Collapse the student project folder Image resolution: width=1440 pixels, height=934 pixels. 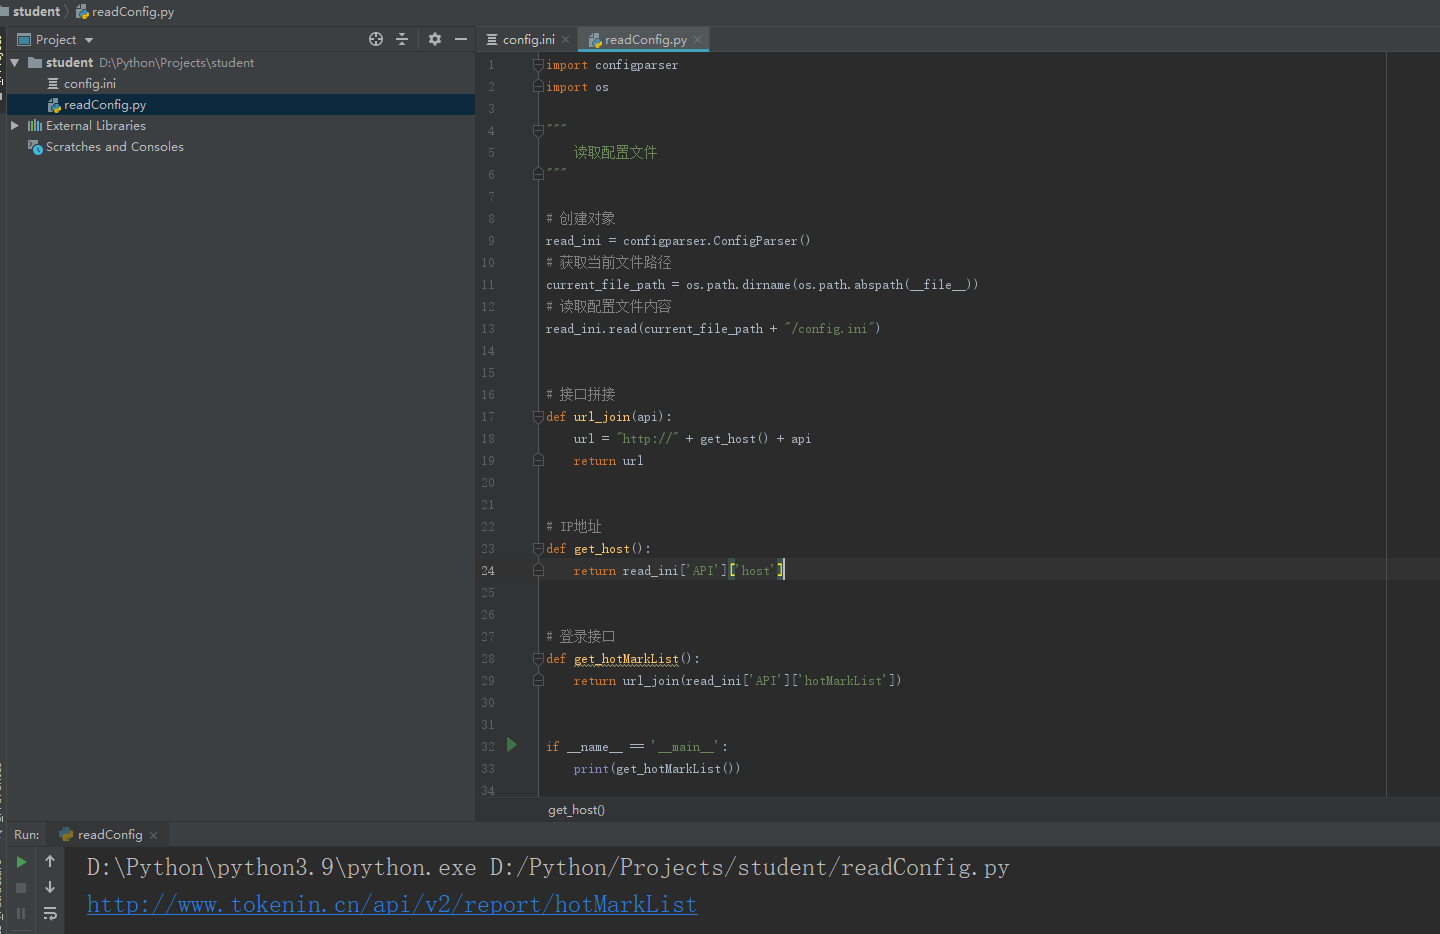click(15, 62)
